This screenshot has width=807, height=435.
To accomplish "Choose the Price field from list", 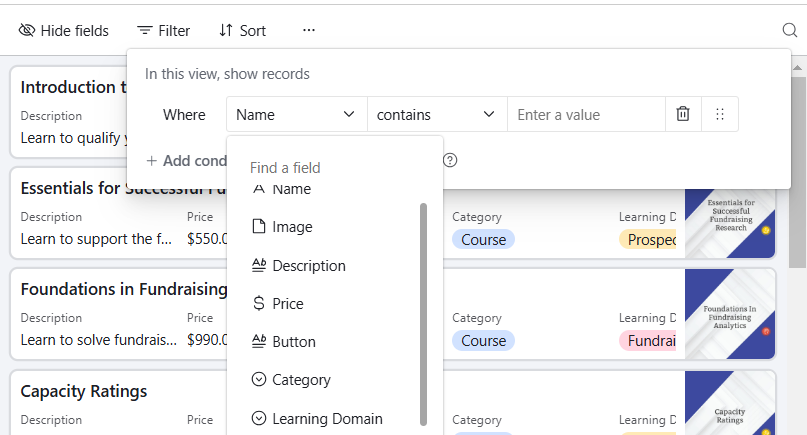I will (287, 304).
